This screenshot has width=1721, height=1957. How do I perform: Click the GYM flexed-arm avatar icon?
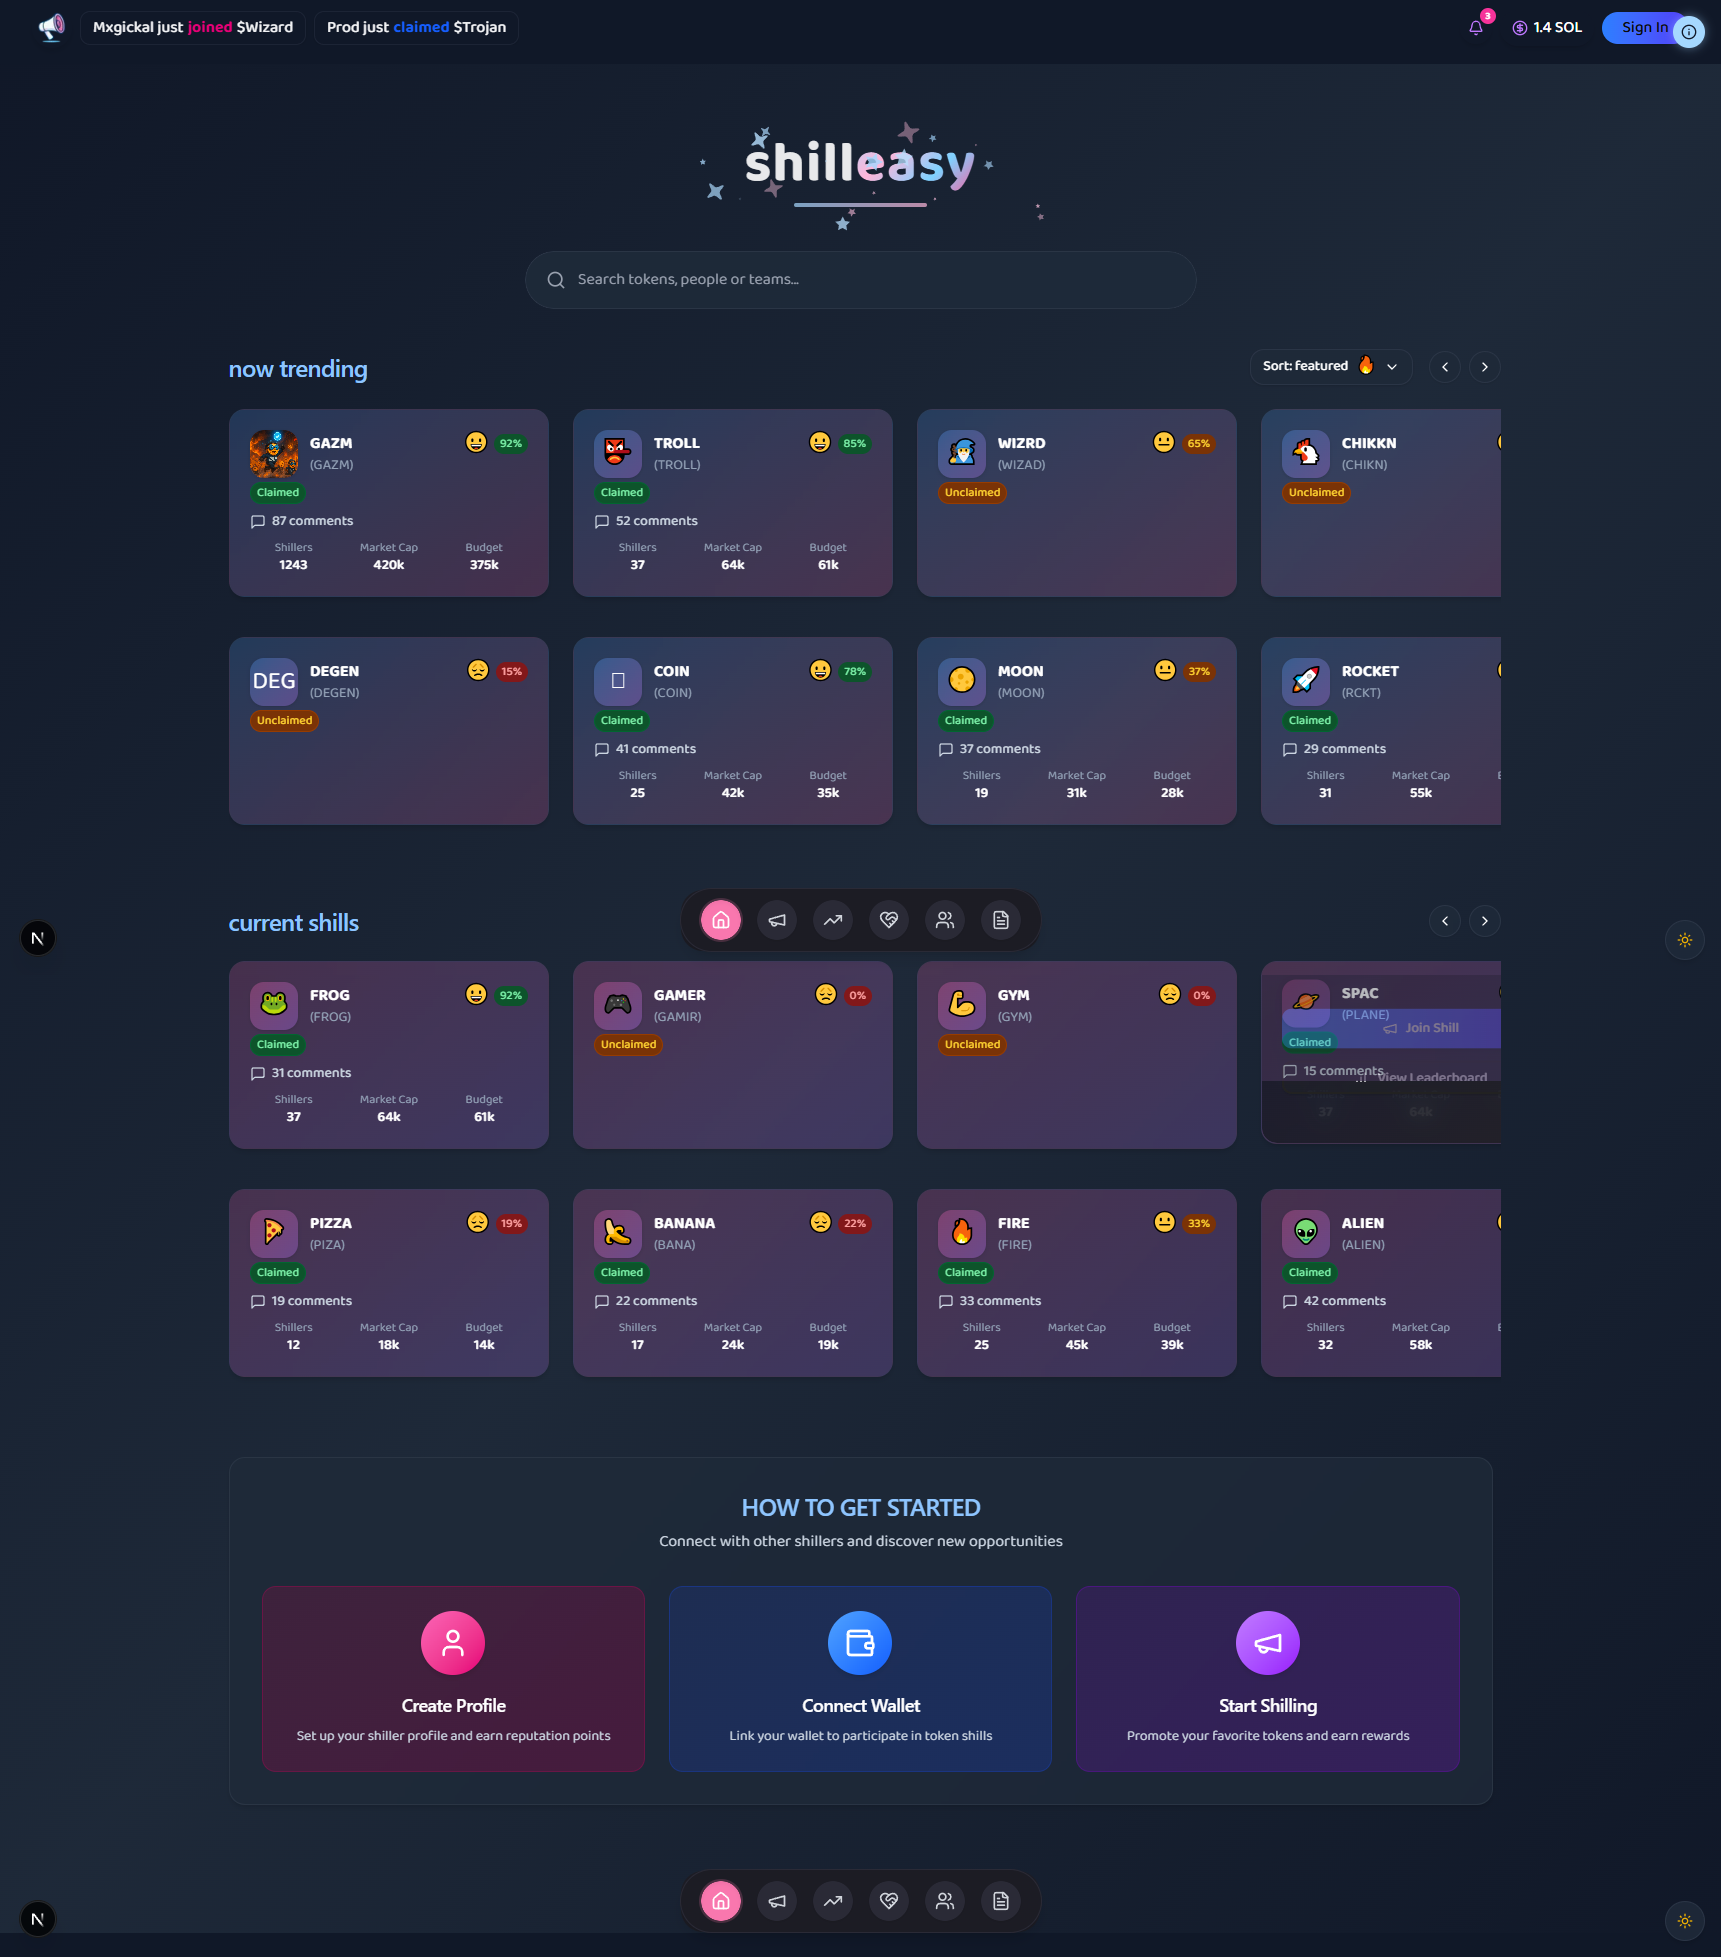click(x=962, y=1006)
